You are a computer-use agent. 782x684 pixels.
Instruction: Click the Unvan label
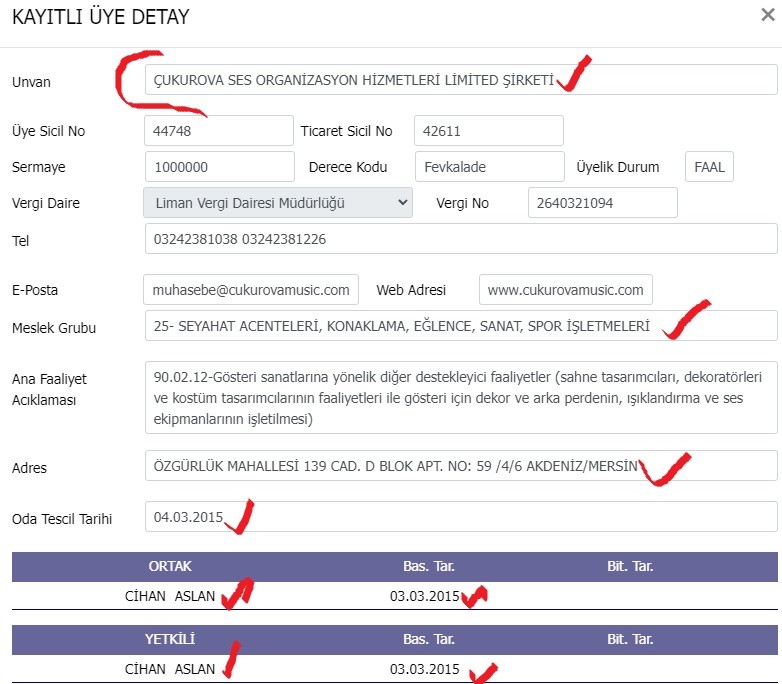[x=31, y=82]
